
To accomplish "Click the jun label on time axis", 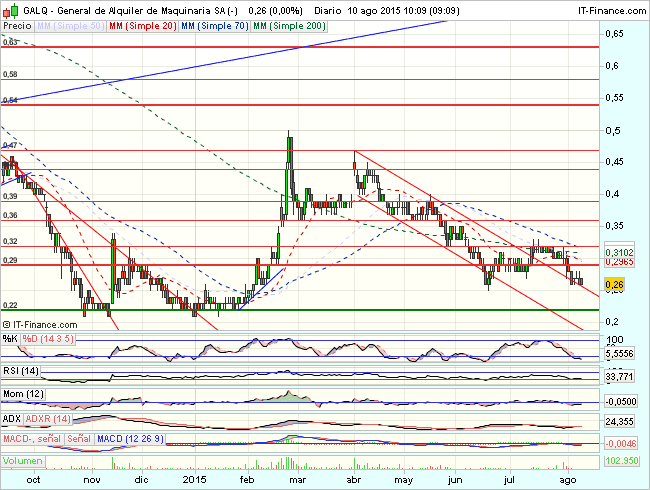I will tap(455, 480).
